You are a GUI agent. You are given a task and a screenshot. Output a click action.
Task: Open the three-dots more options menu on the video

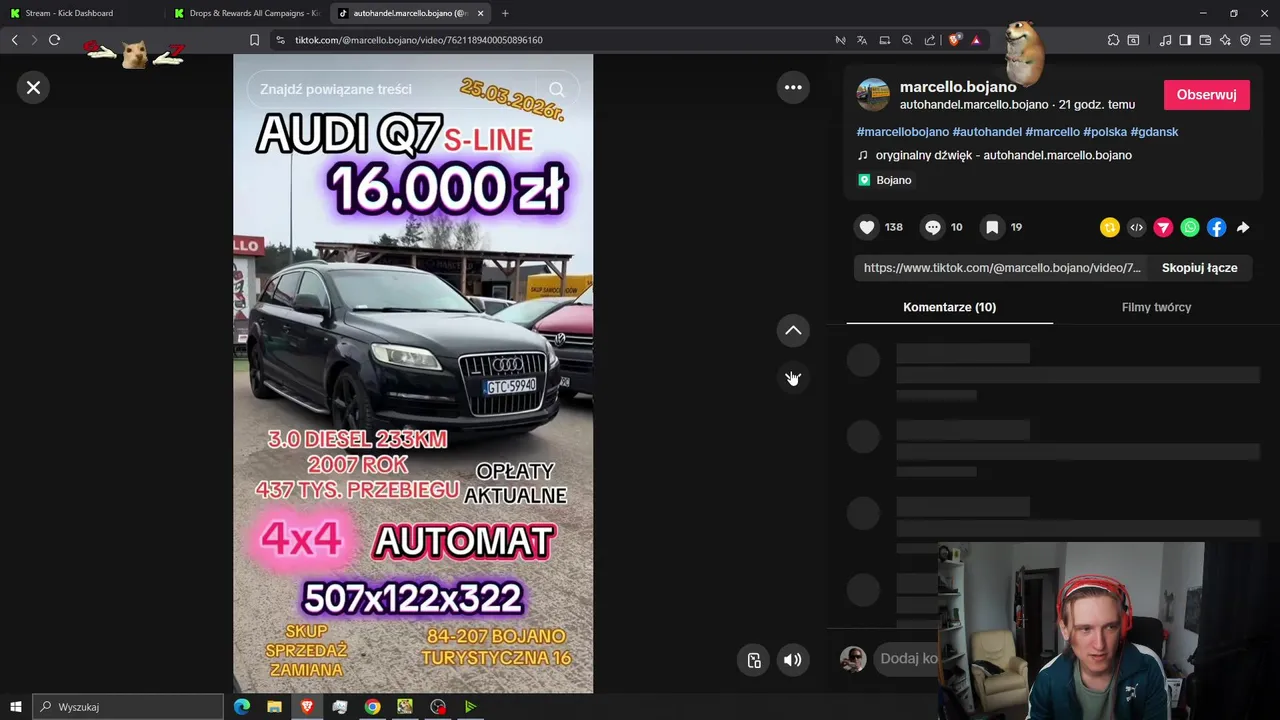tap(793, 87)
